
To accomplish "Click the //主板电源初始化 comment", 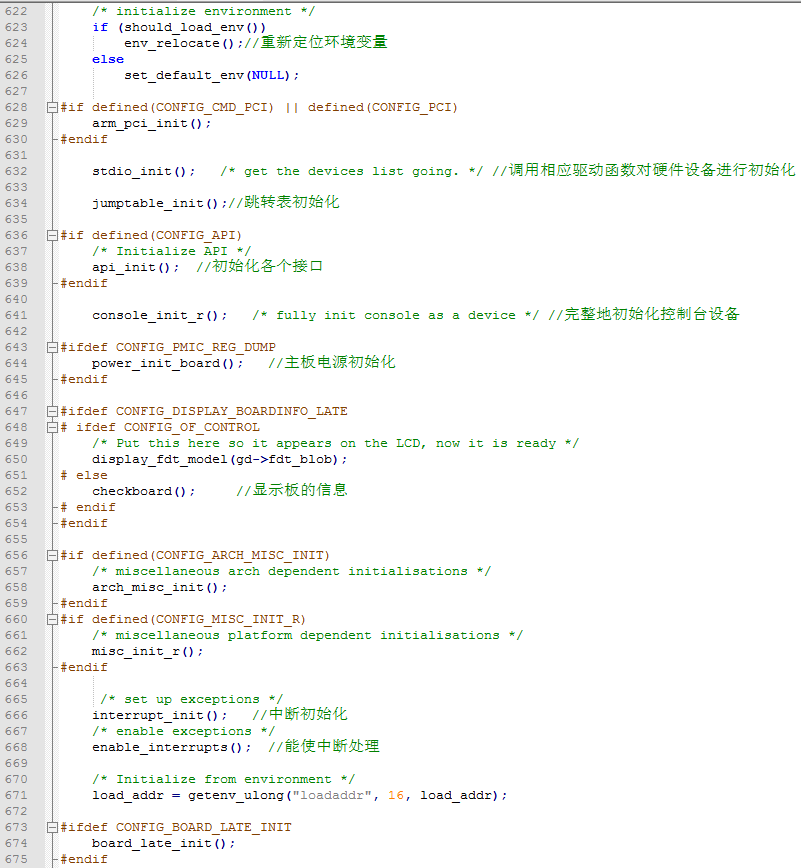I will point(332,362).
